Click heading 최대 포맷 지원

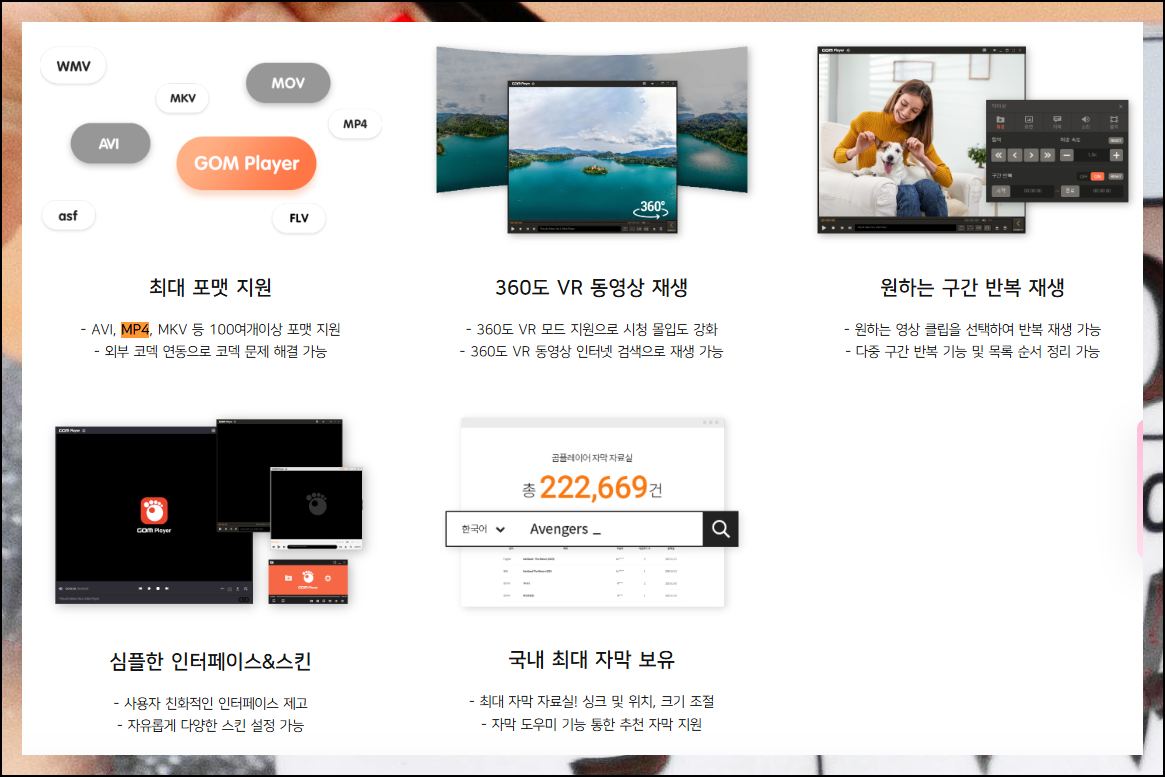pyautogui.click(x=210, y=287)
